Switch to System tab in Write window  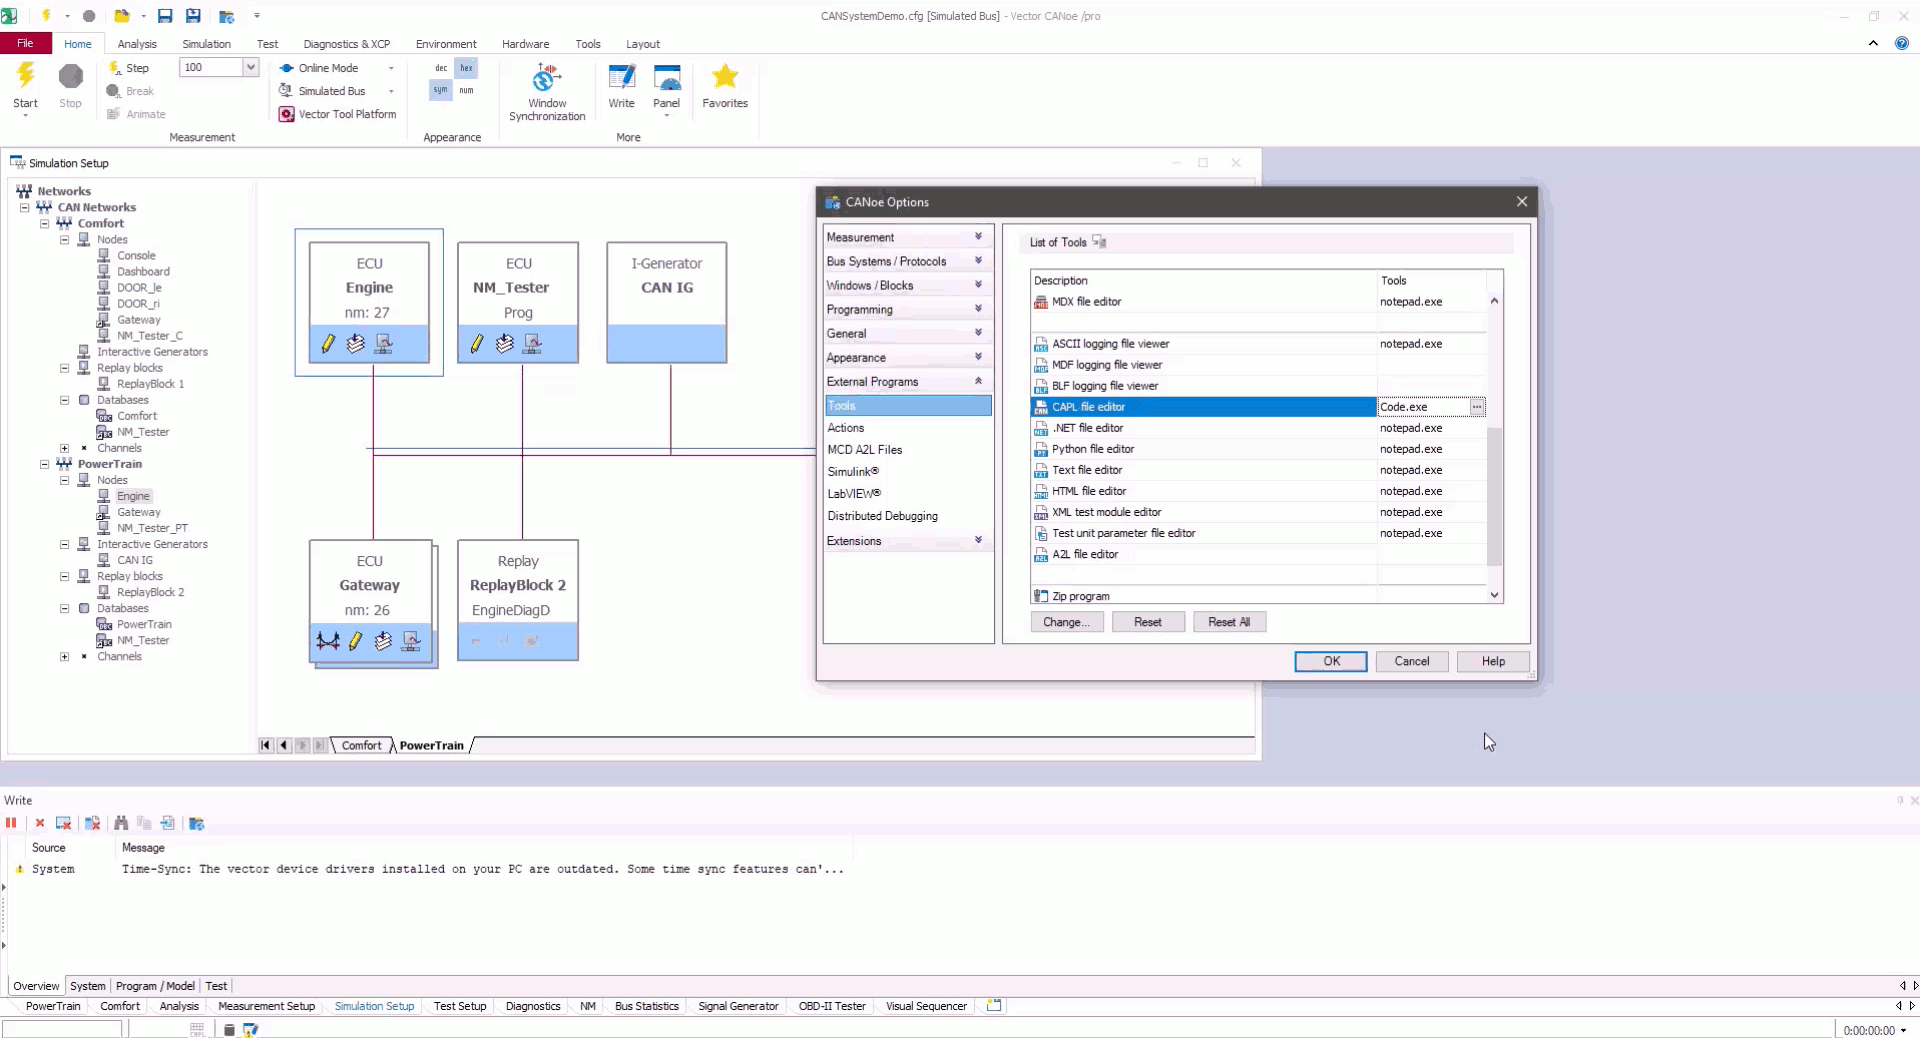pyautogui.click(x=87, y=986)
